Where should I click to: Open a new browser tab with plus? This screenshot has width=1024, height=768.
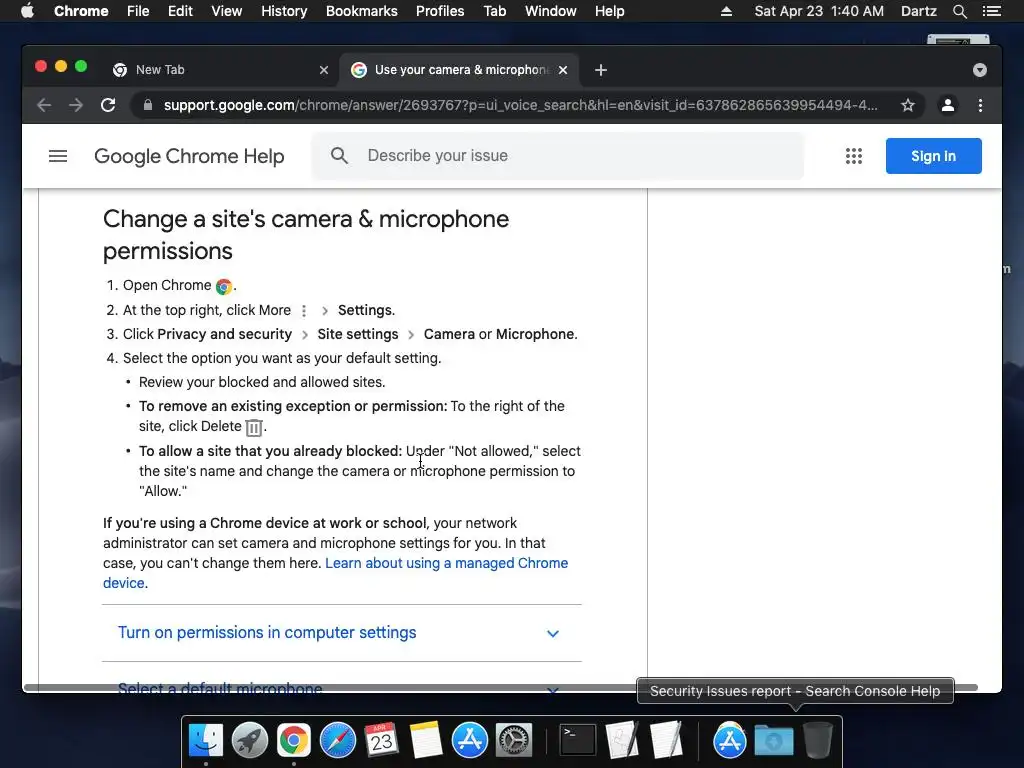point(601,70)
